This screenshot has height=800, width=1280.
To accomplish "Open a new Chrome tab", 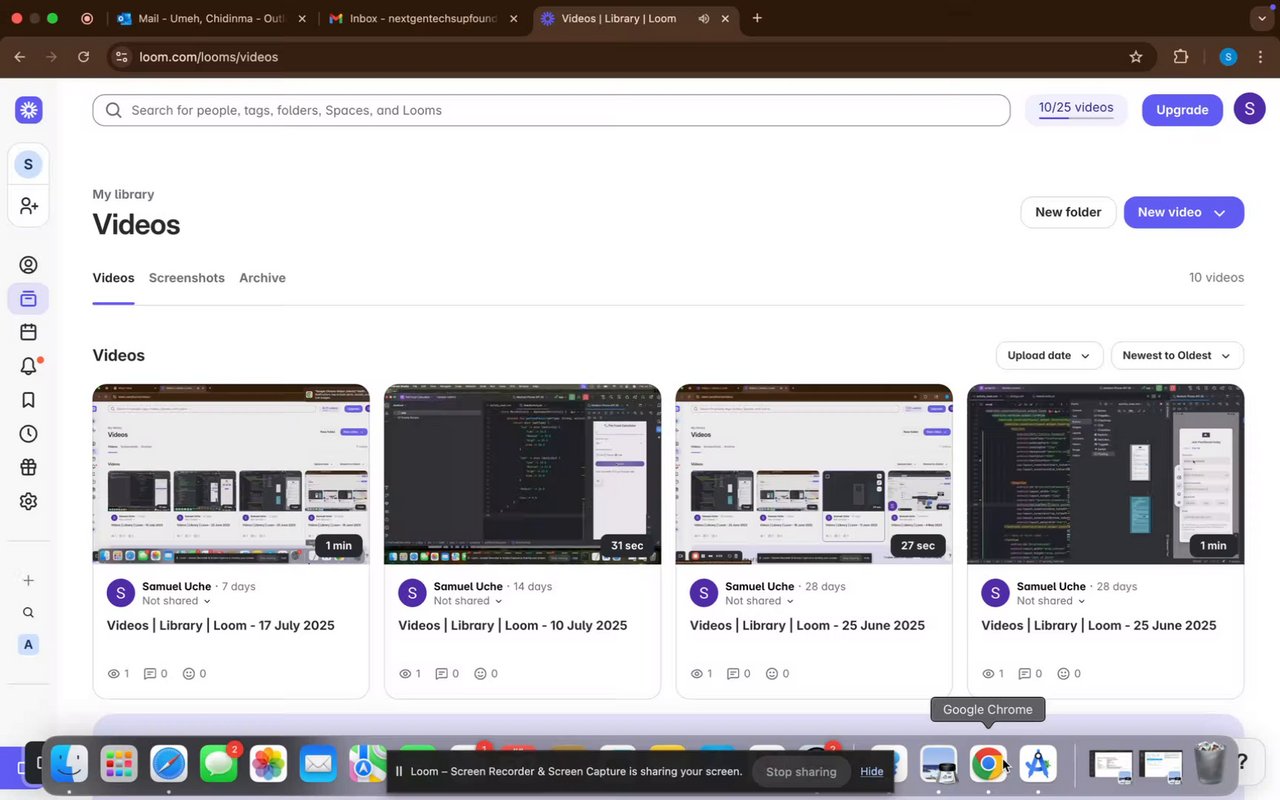I will pyautogui.click(x=757, y=18).
